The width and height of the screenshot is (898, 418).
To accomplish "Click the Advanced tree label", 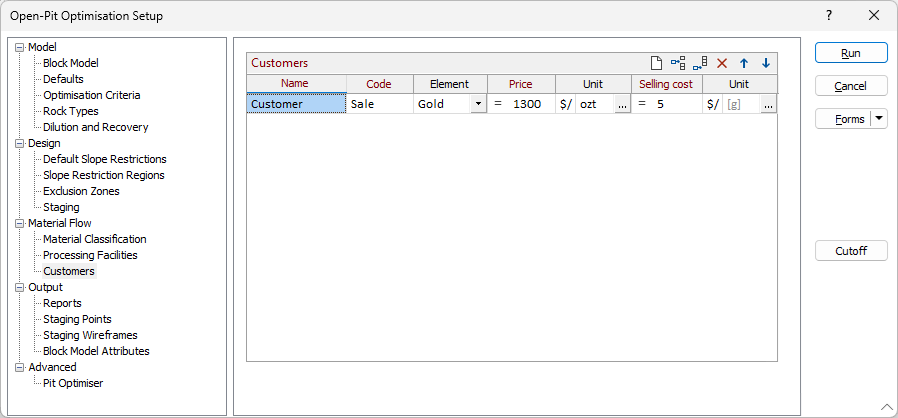I will click(52, 367).
